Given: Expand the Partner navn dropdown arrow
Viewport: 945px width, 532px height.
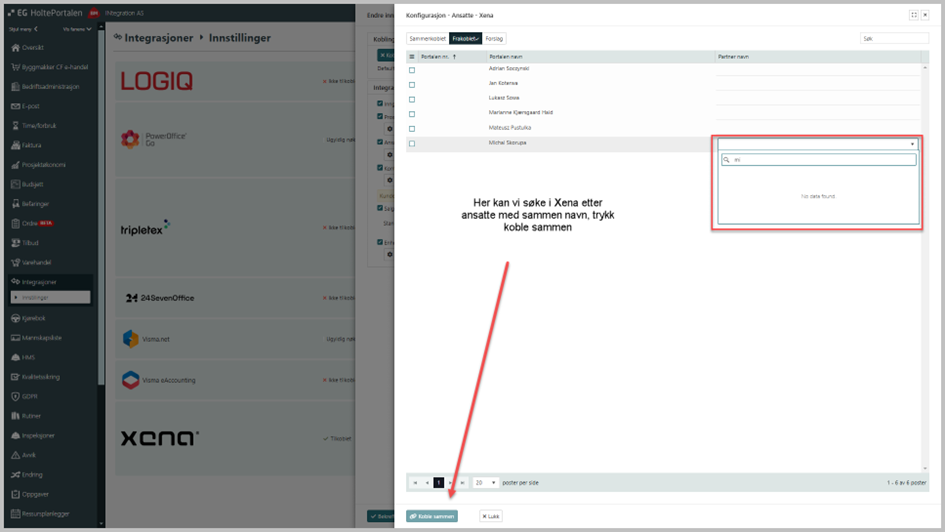Looking at the screenshot, I should coord(912,145).
